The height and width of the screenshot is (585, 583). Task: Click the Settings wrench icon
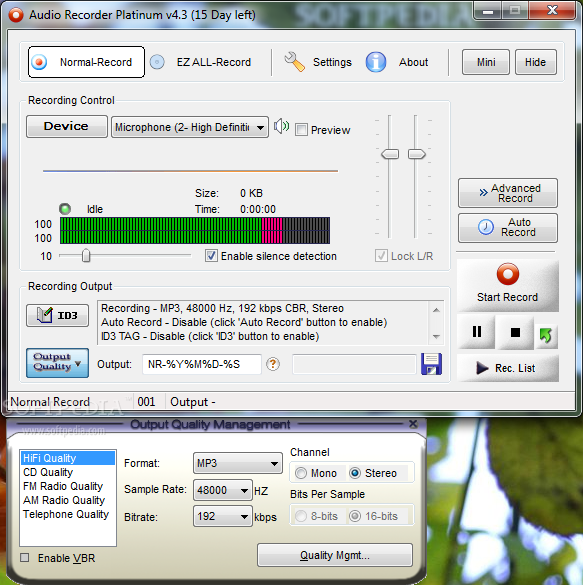click(294, 62)
